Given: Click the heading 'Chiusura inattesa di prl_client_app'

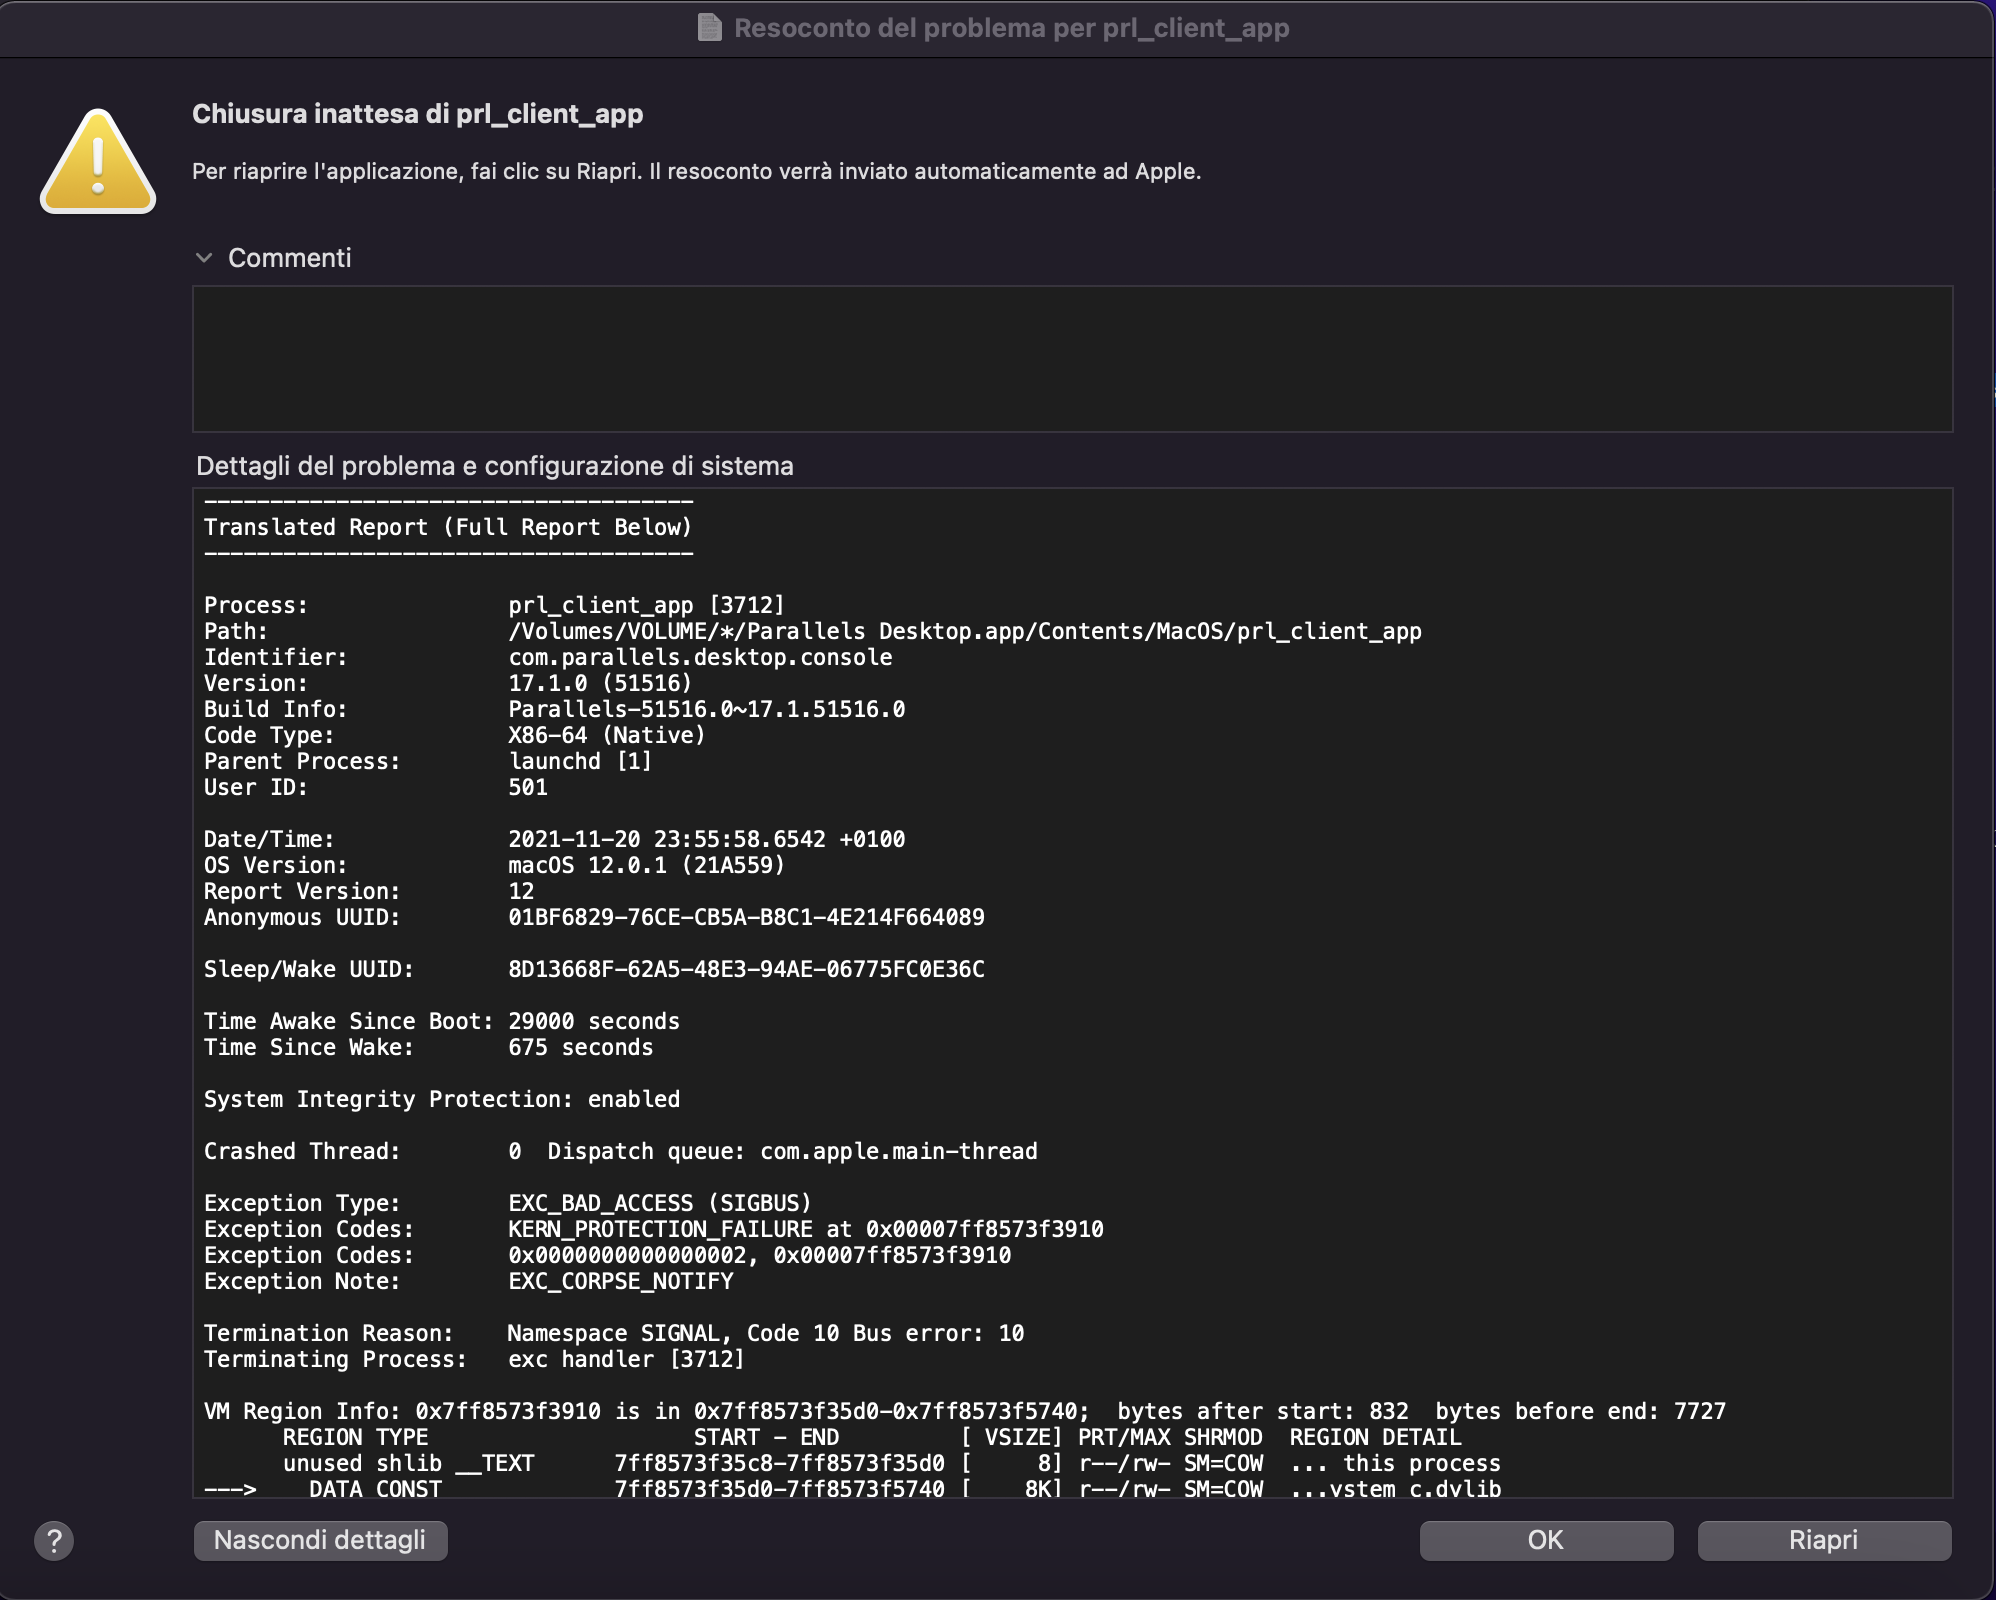Looking at the screenshot, I should (x=417, y=114).
